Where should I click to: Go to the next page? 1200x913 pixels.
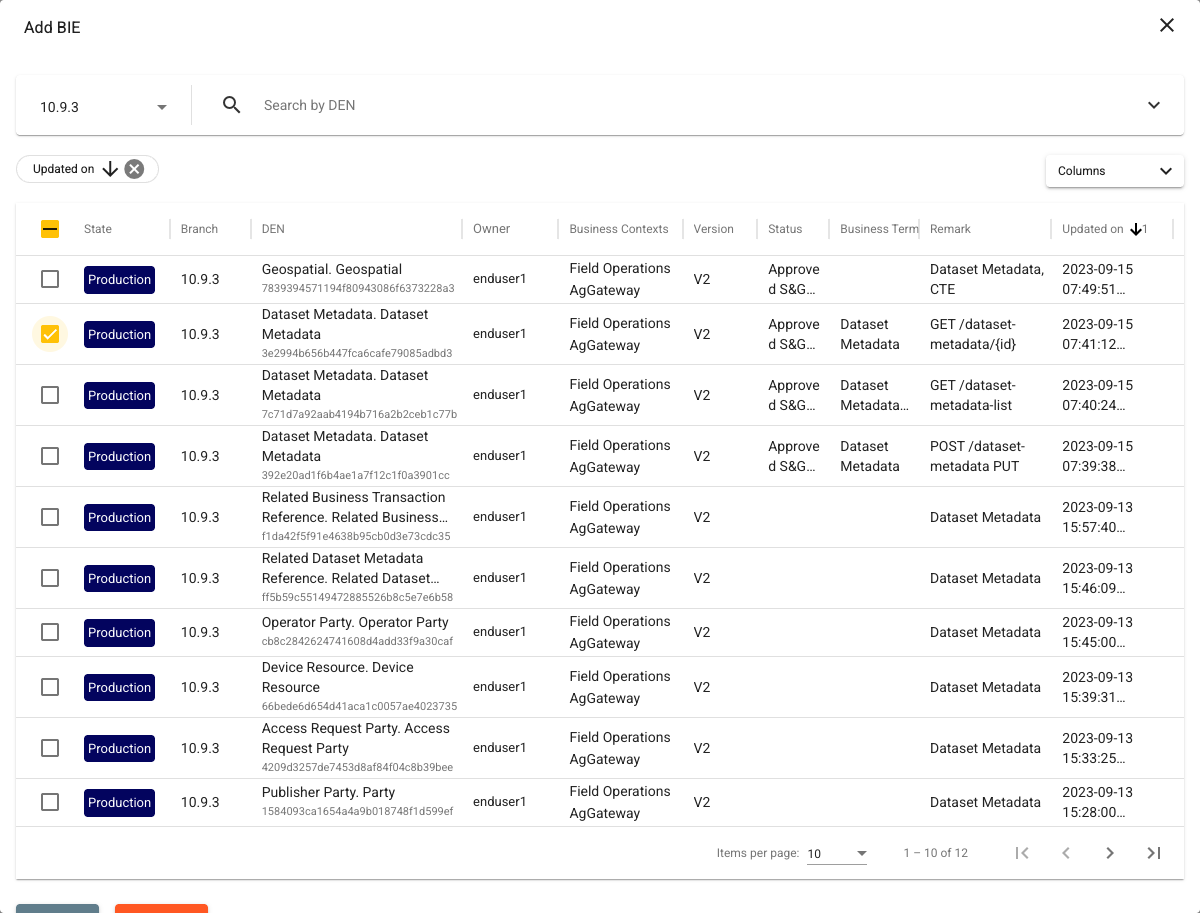[x=1110, y=853]
